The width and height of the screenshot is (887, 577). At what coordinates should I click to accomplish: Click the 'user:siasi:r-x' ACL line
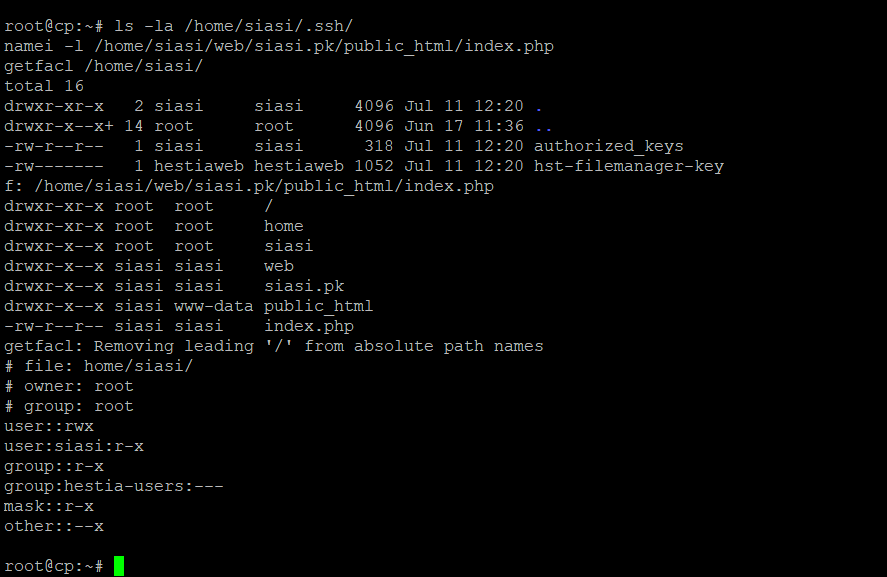click(x=74, y=446)
